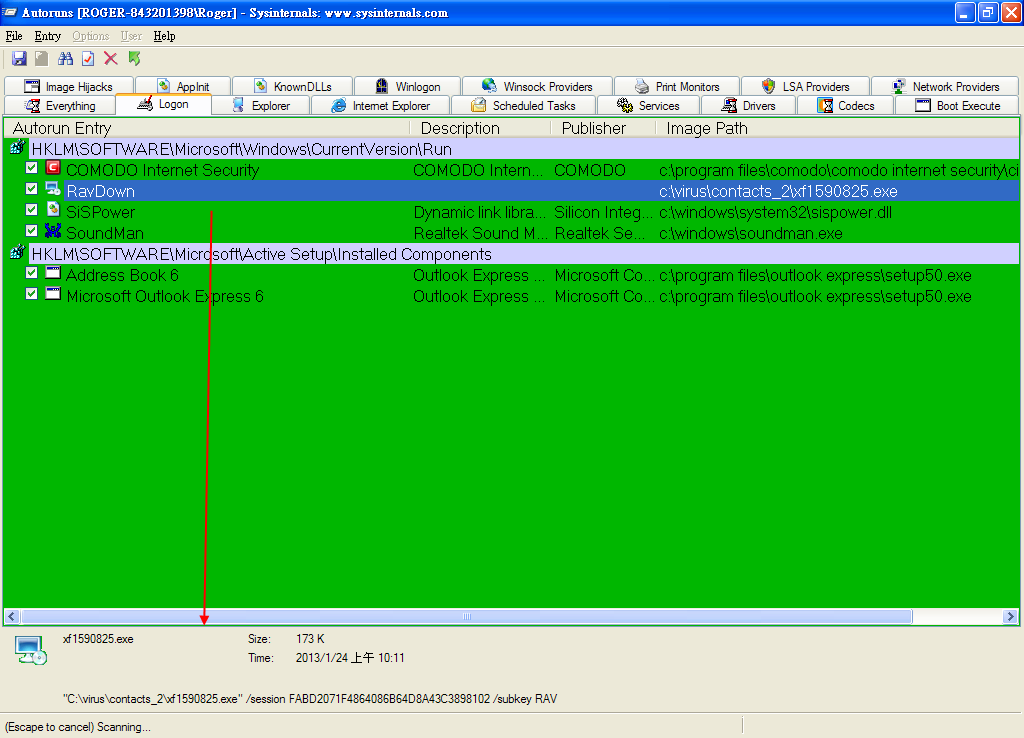Image resolution: width=1024 pixels, height=738 pixels.
Task: Click the RavDown entry icon
Action: (53, 189)
